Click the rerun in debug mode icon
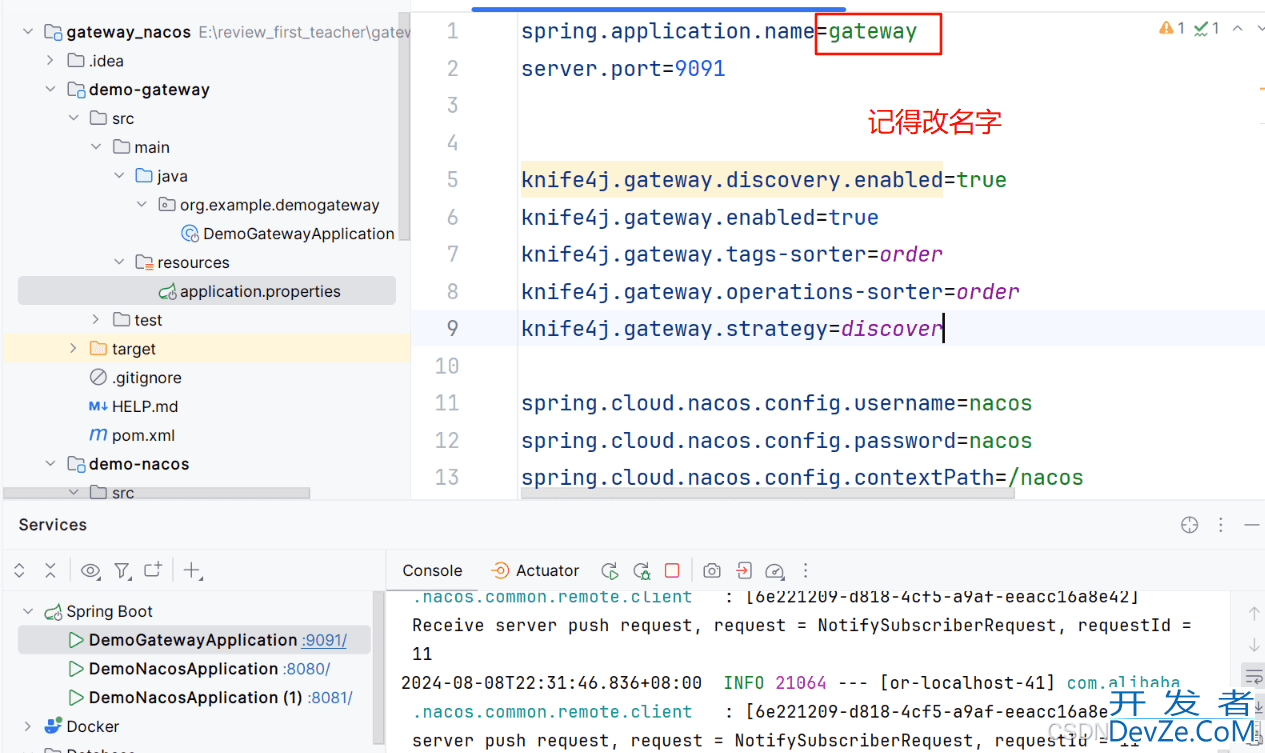Viewport: 1265px width, 753px height. (x=642, y=571)
